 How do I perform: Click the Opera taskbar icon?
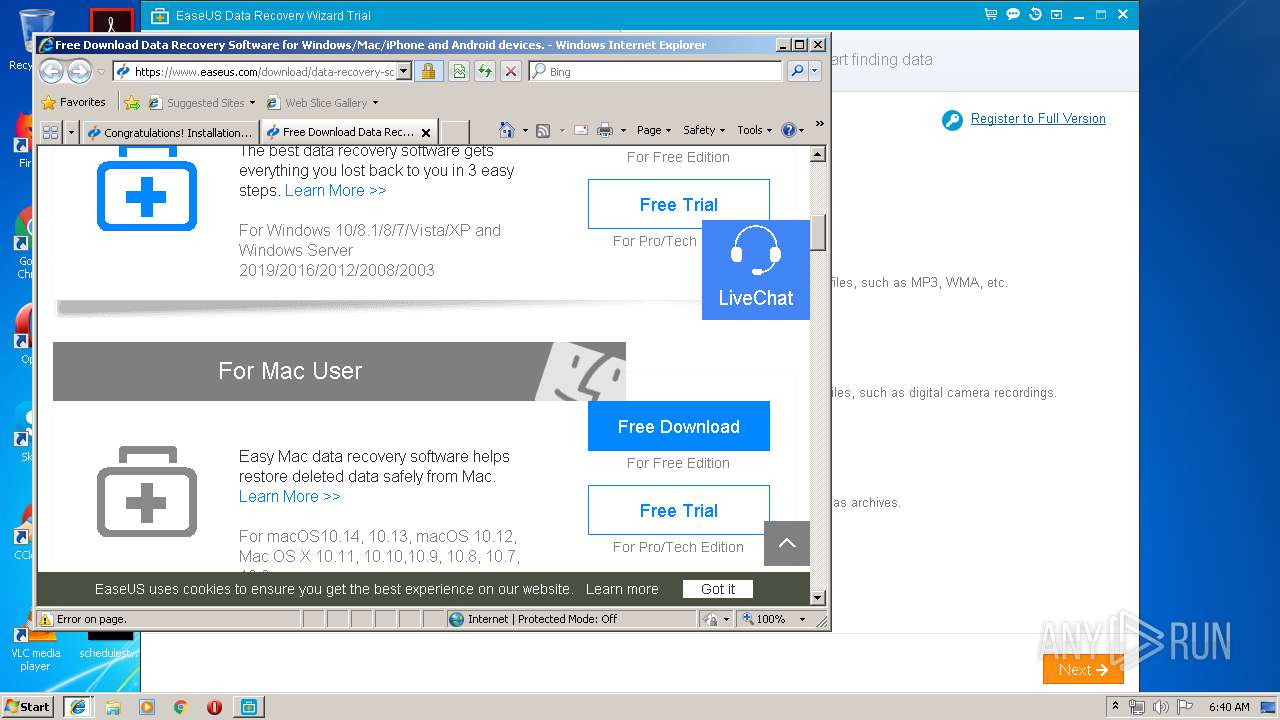coord(214,707)
